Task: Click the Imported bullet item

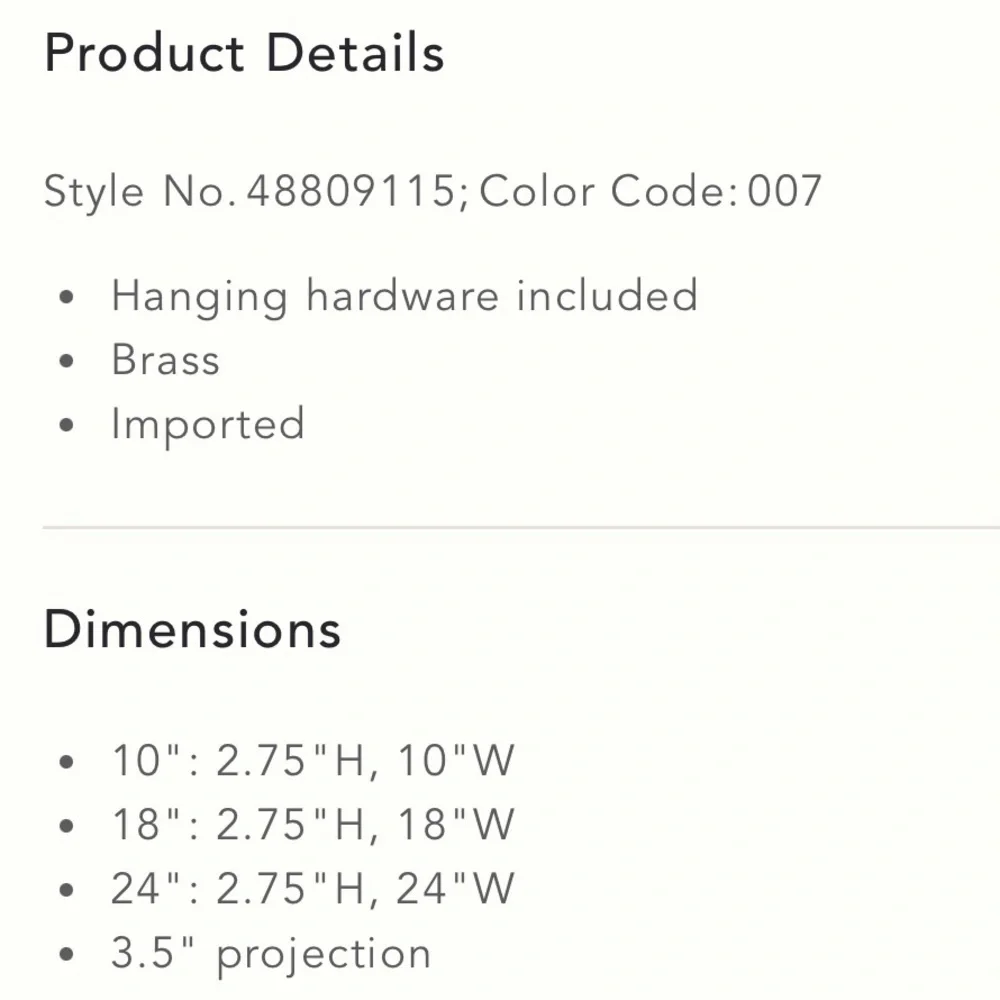Action: point(209,425)
